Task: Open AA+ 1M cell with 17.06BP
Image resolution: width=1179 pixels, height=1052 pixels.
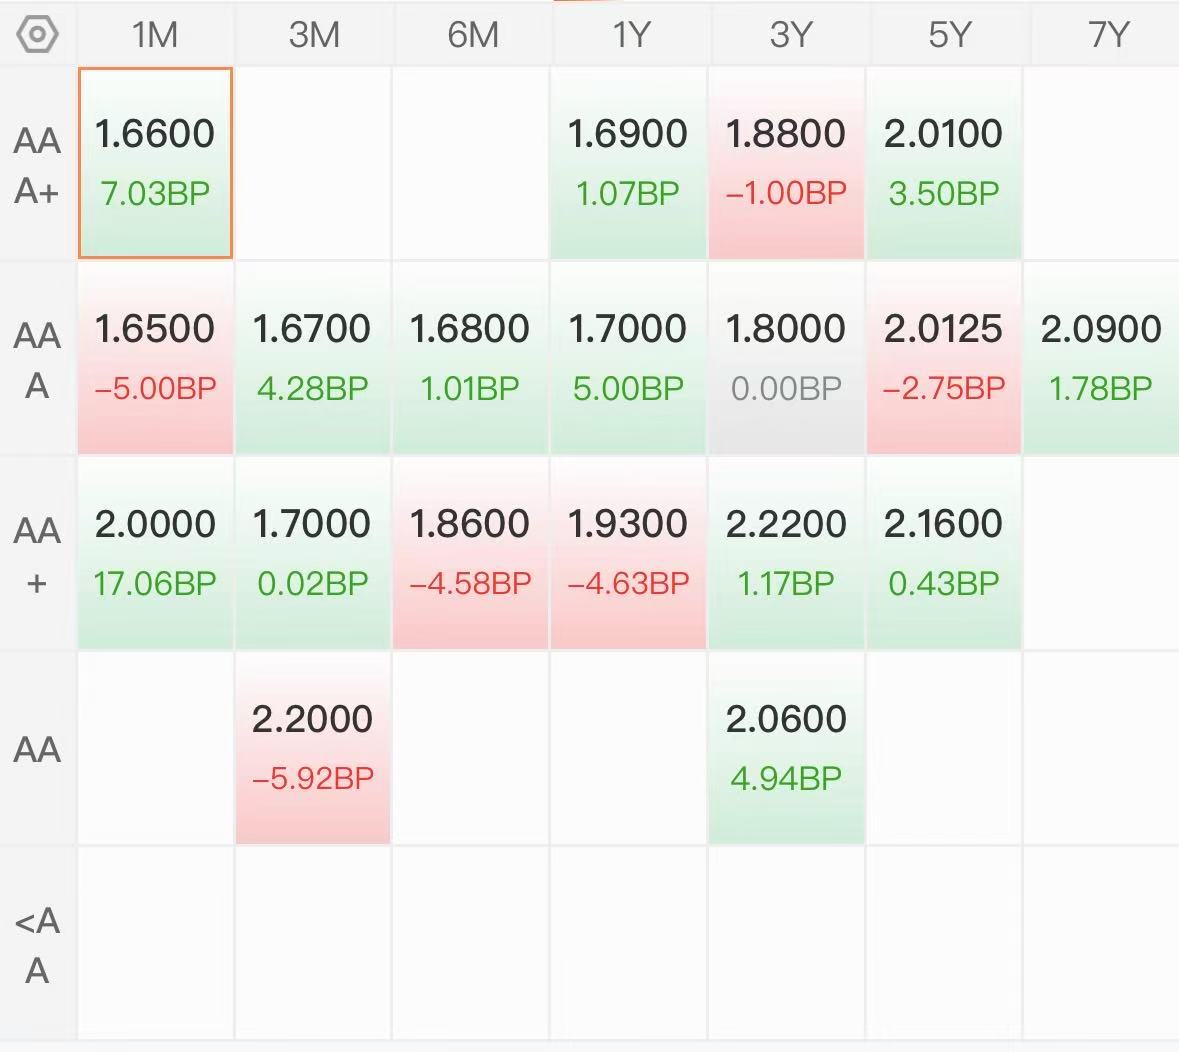Action: [155, 553]
